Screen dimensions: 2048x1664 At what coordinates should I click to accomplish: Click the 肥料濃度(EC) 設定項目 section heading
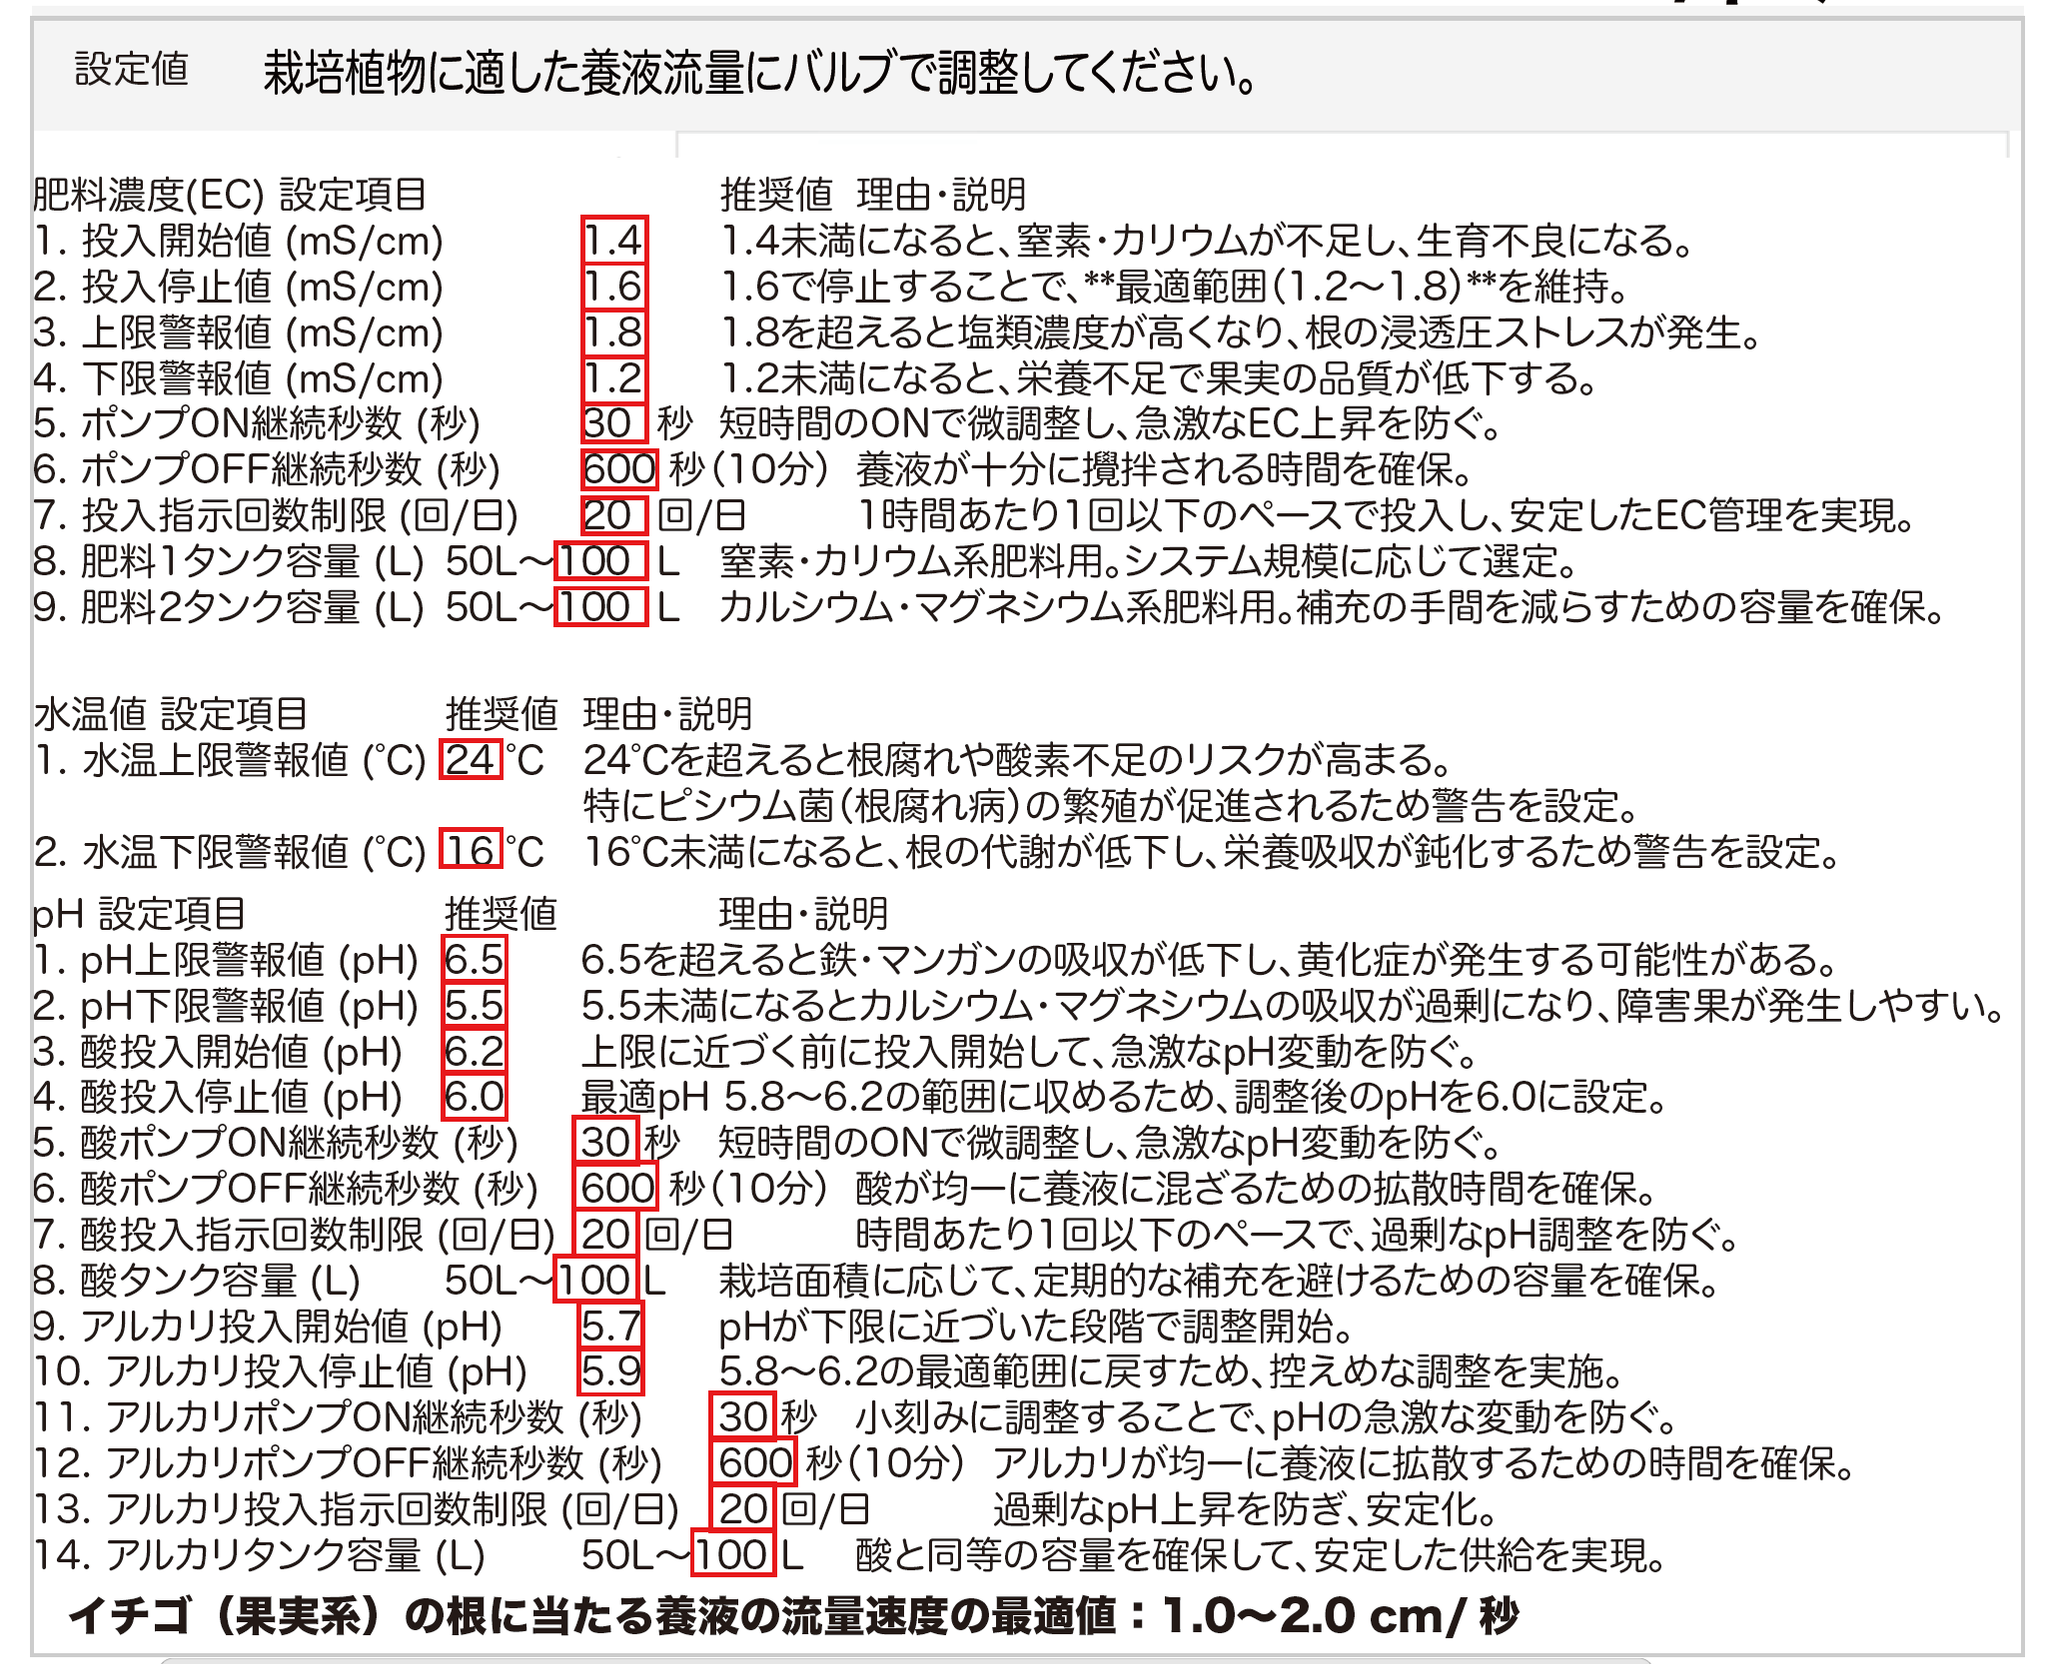[230, 194]
